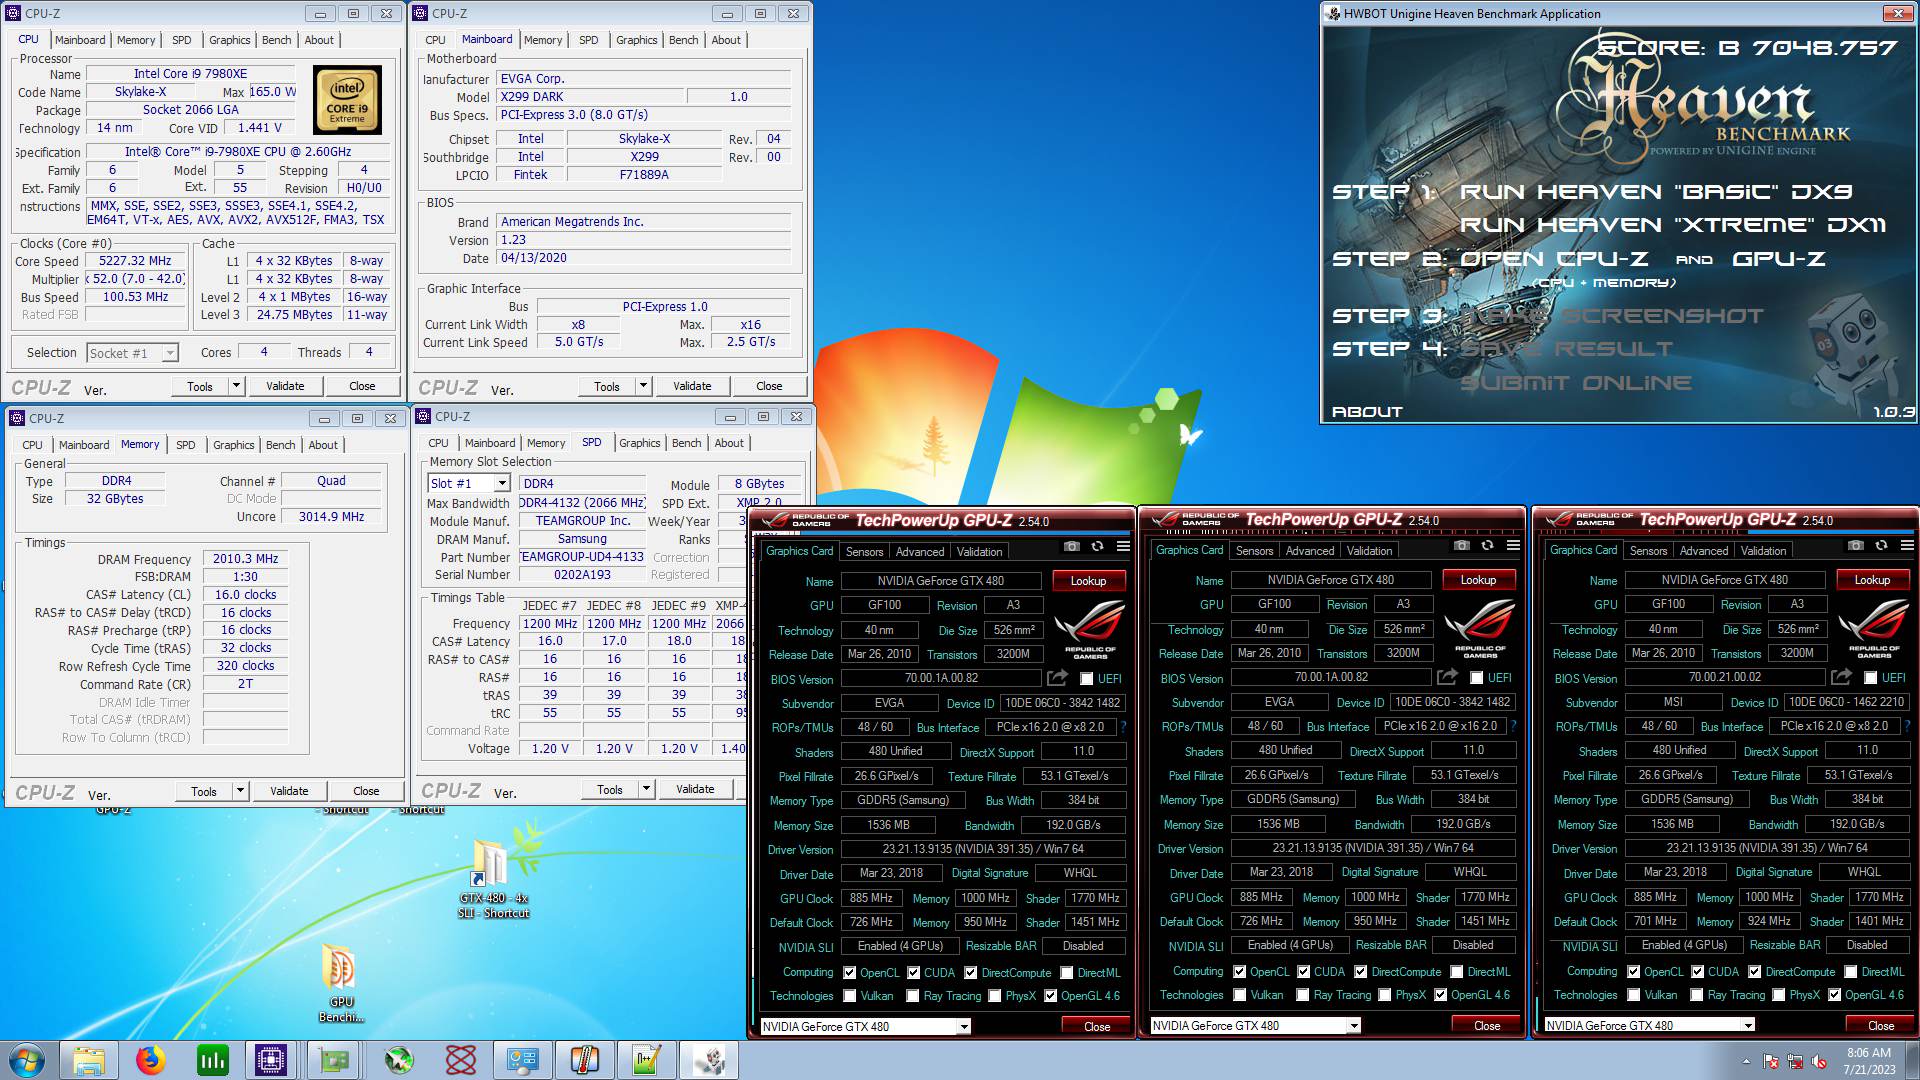Click BIOS share icon in leftmost GPU-Z window
Screen dimensions: 1920x1080
coord(1057,678)
